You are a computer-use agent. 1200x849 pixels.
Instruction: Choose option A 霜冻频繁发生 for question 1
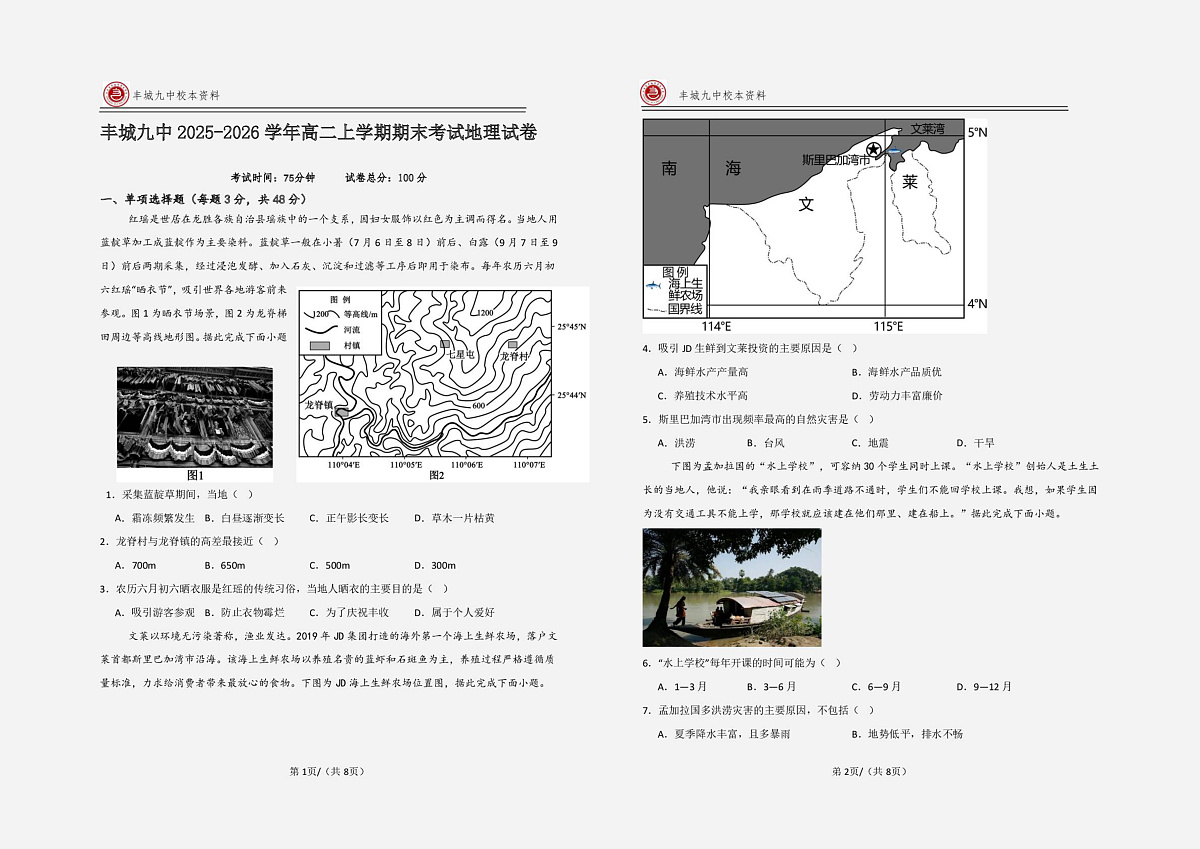coord(155,518)
